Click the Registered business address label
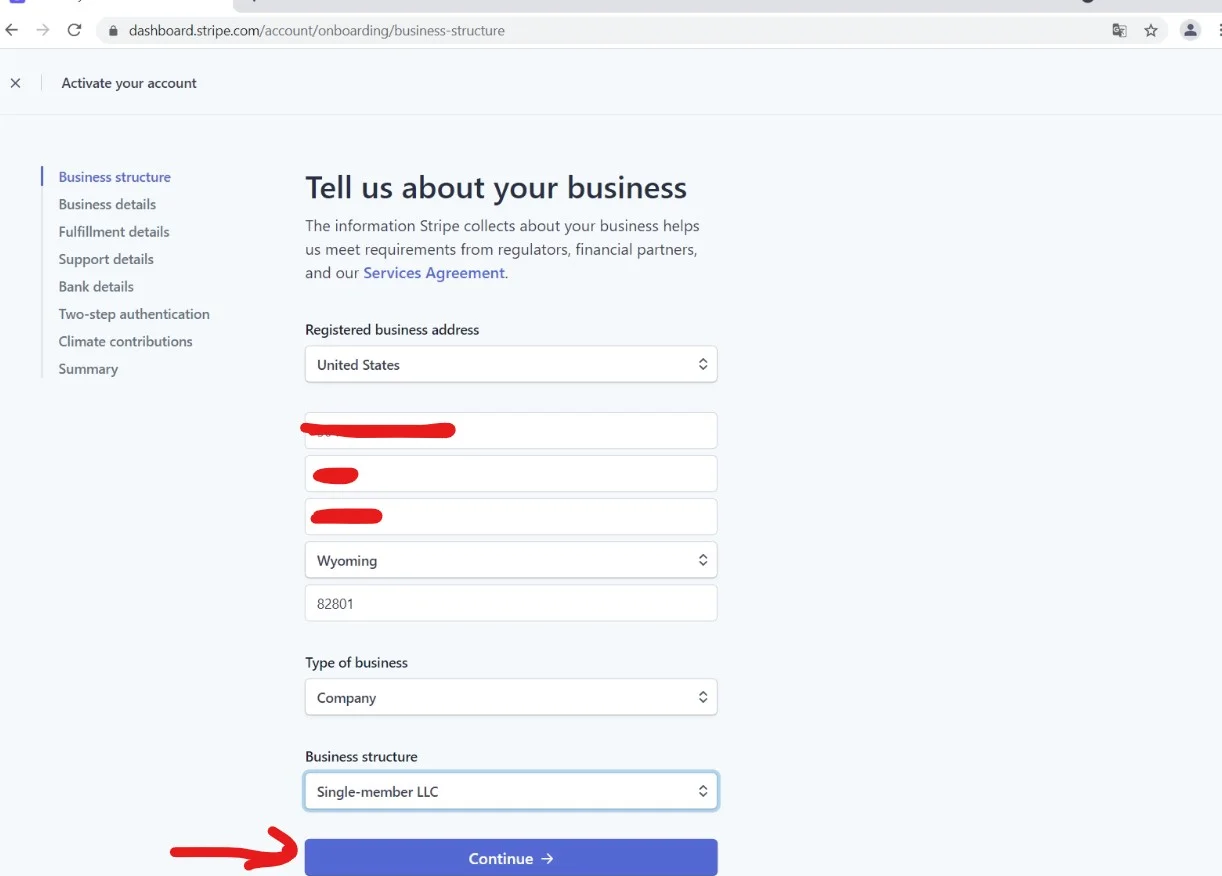 tap(392, 330)
